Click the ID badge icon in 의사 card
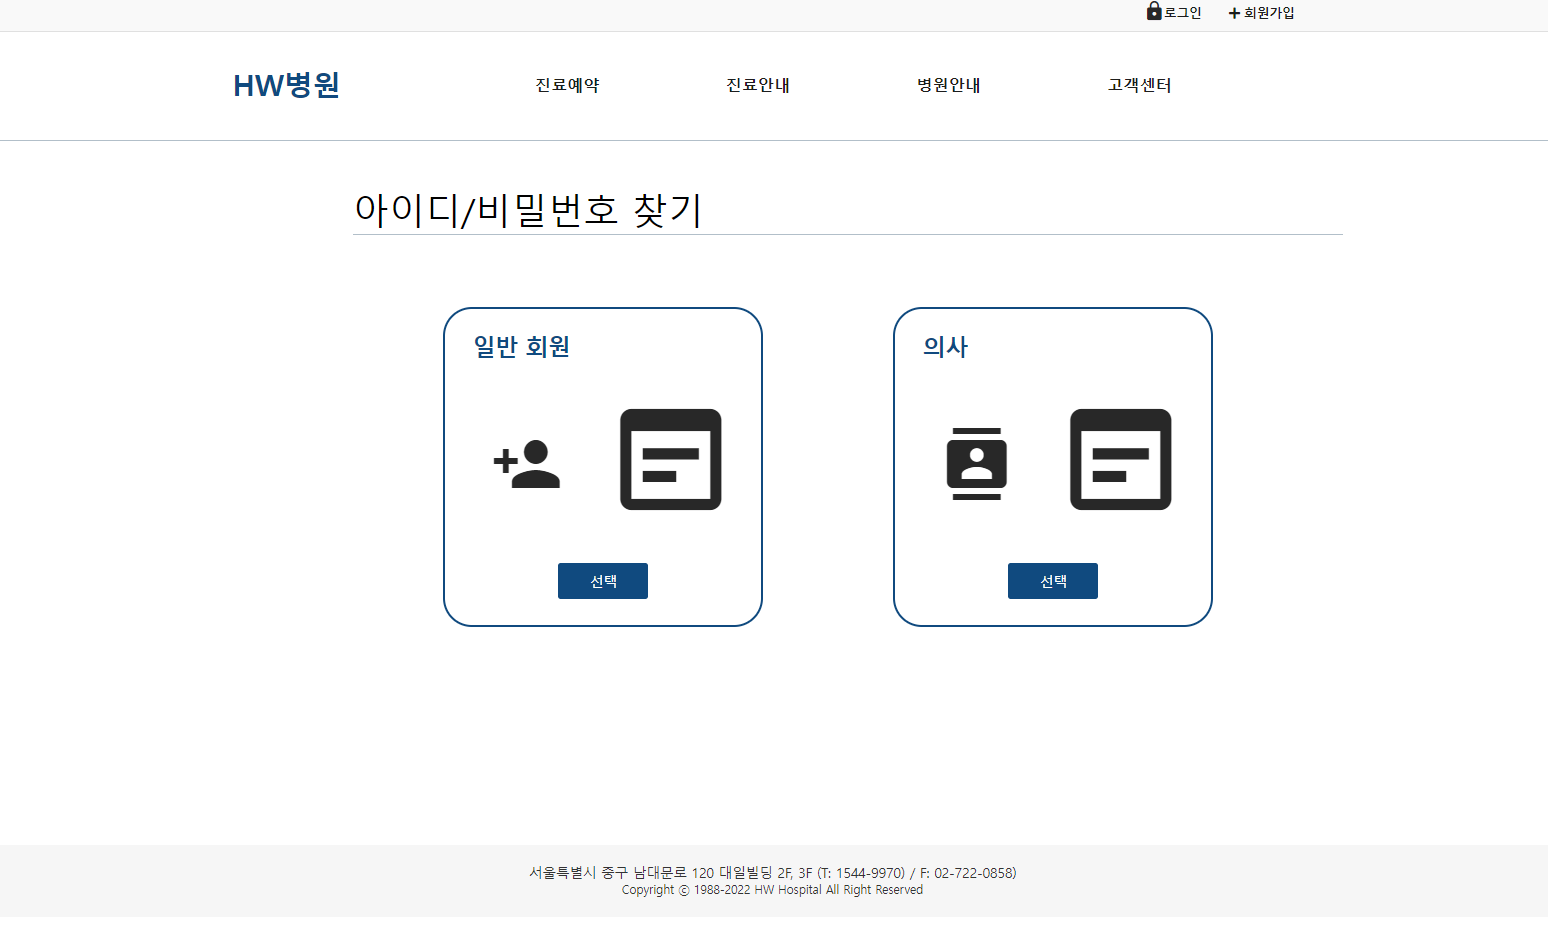The width and height of the screenshot is (1548, 944). pos(976,461)
